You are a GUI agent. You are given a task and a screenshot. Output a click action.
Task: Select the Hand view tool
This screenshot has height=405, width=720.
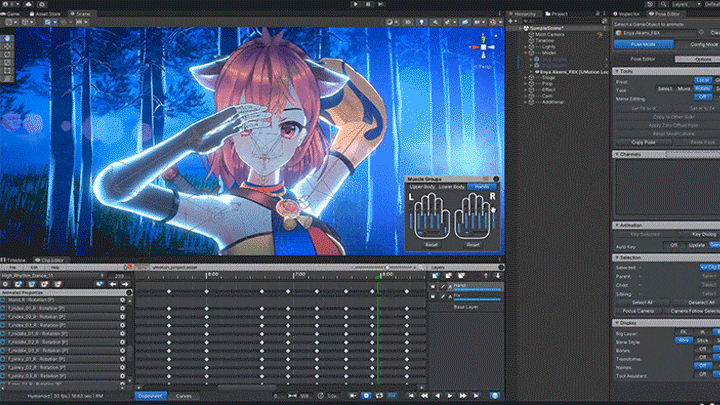(7, 38)
